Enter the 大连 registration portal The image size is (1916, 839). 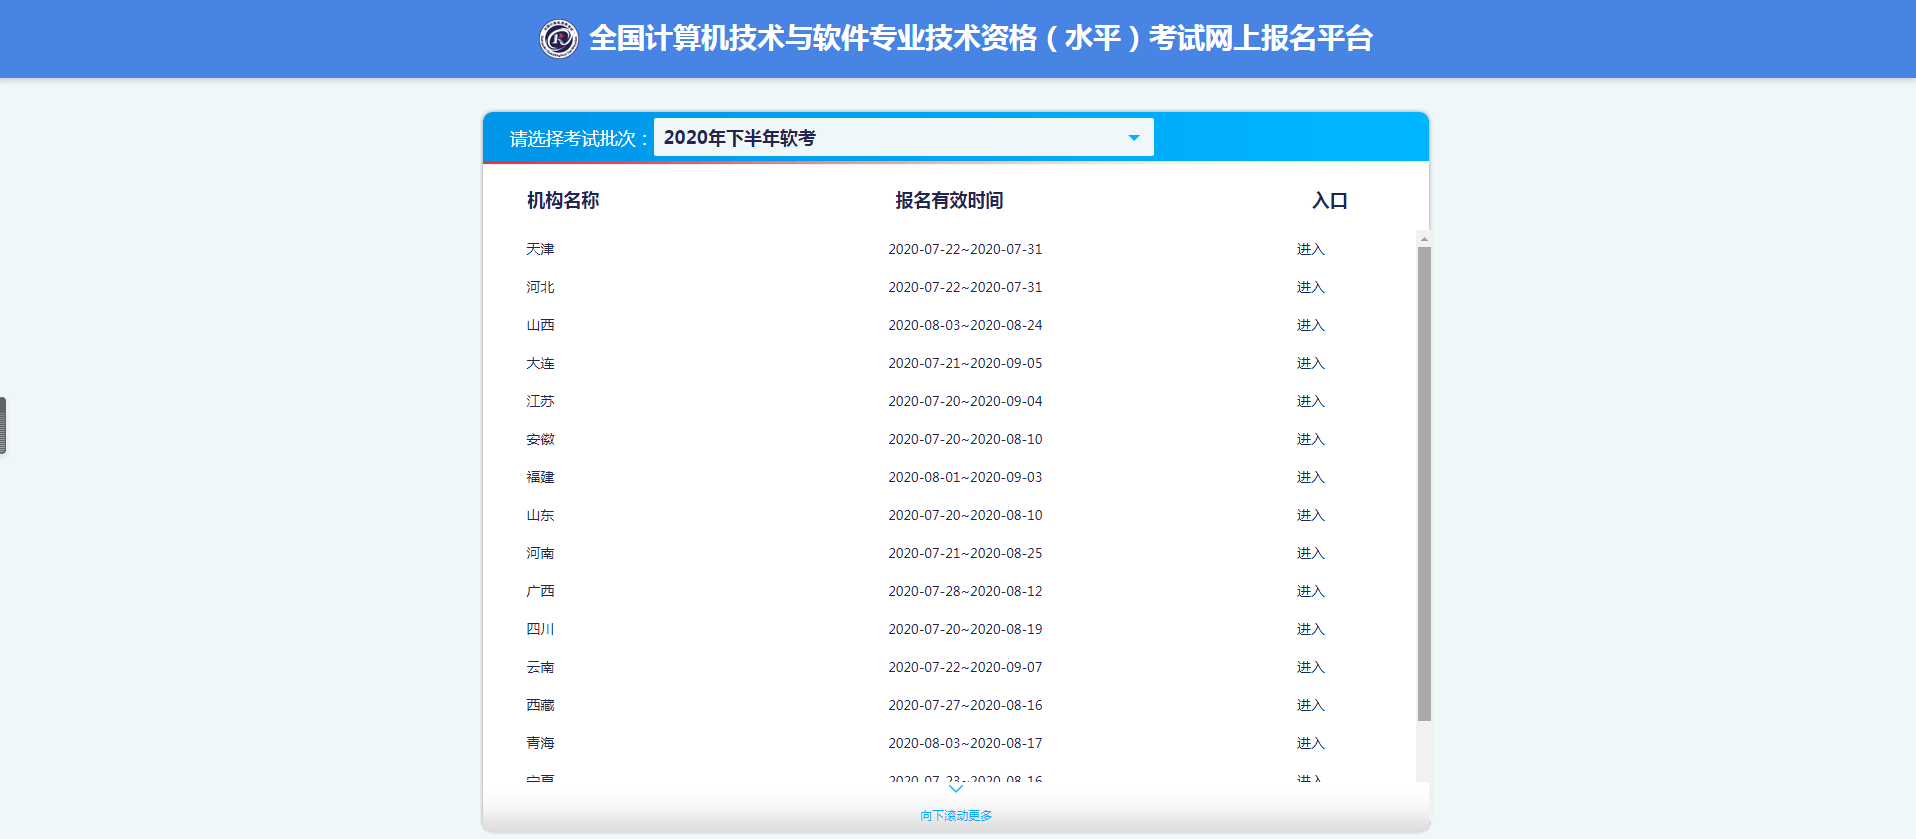pyautogui.click(x=1310, y=363)
